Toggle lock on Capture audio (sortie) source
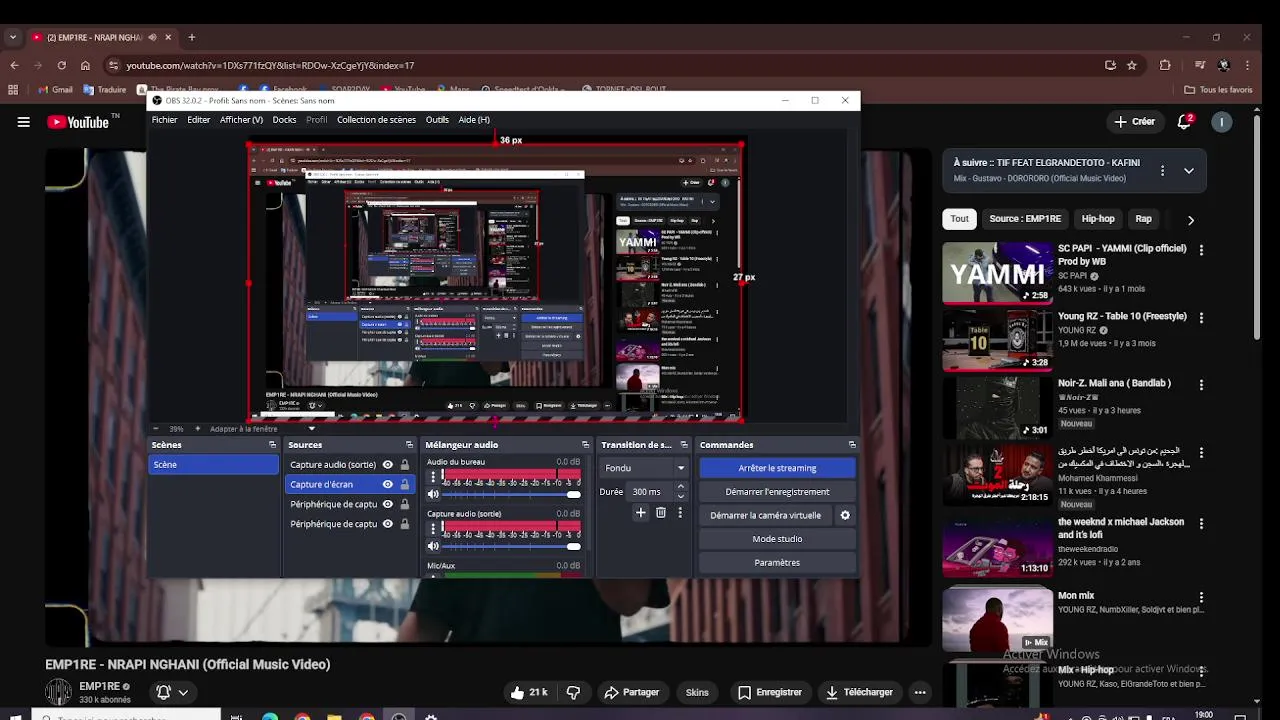1280x720 pixels. (404, 464)
